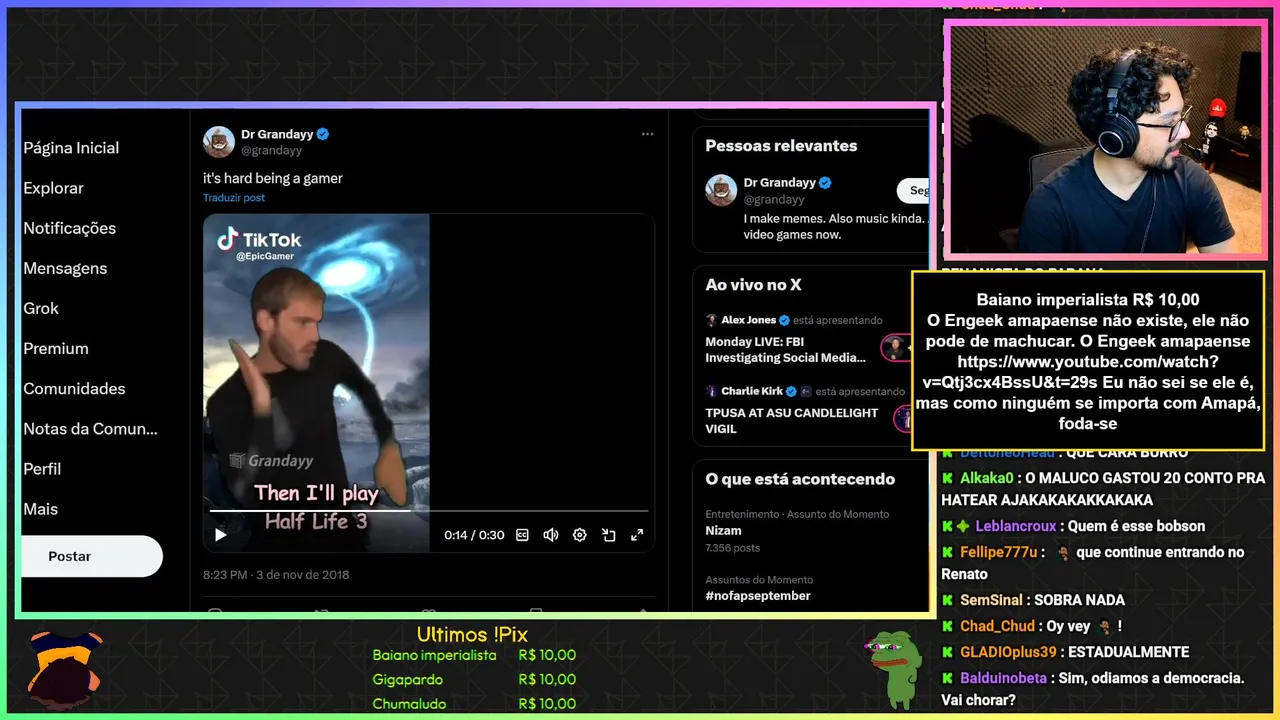Click chat username Fellipe777u
Image resolution: width=1280 pixels, height=720 pixels.
[x=999, y=552]
